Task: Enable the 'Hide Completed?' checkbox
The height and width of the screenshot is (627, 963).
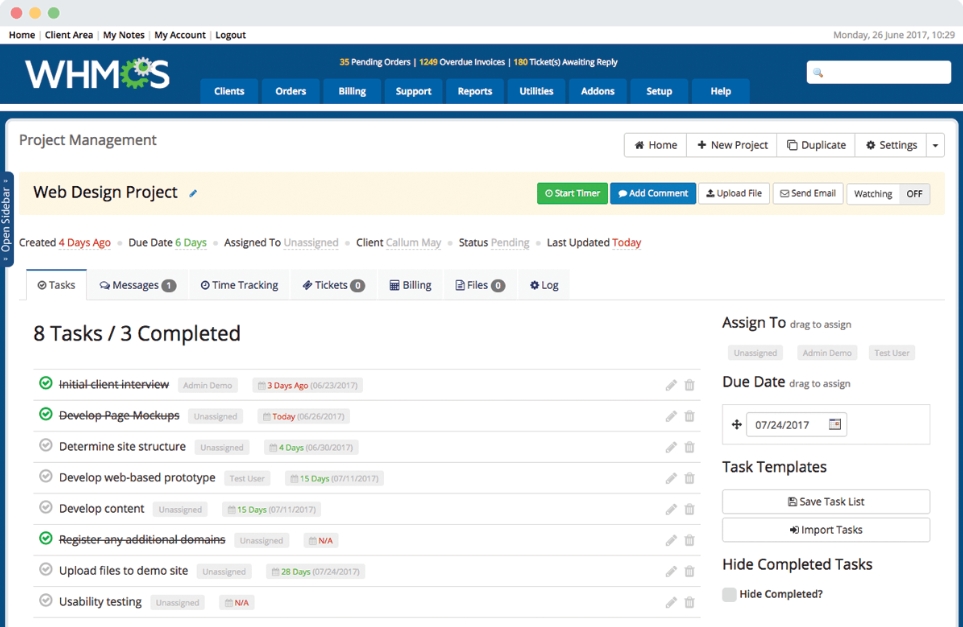Action: [729, 594]
